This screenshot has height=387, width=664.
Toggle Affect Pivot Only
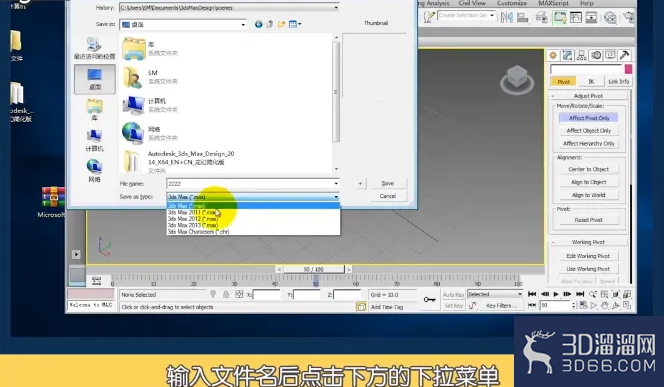pyautogui.click(x=589, y=118)
